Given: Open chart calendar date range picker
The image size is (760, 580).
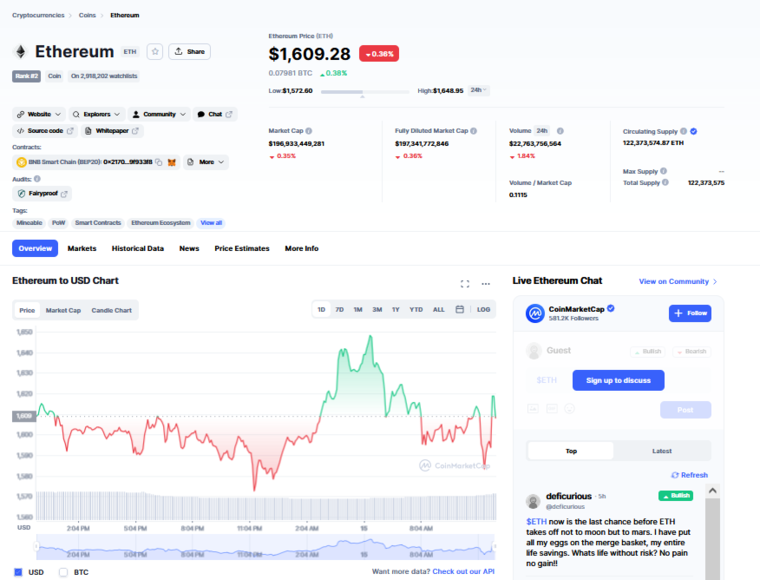Looking at the screenshot, I should (x=459, y=309).
